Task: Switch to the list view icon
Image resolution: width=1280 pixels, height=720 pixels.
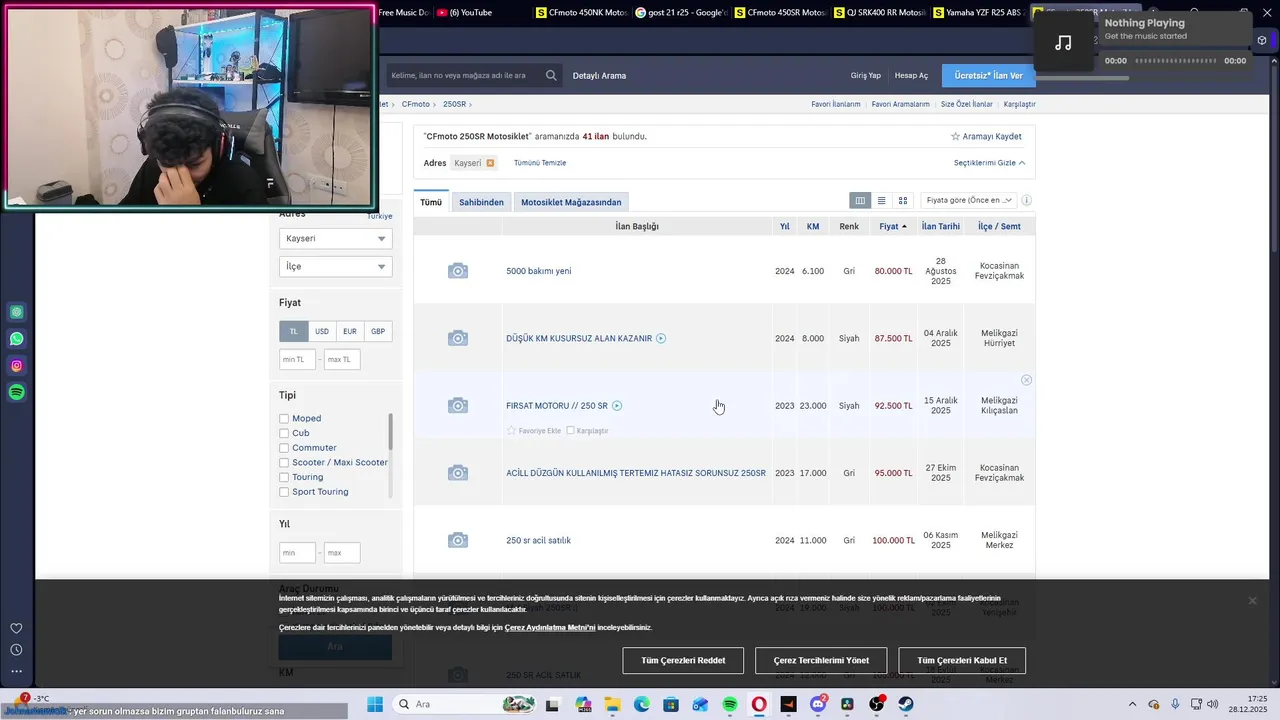Action: [x=881, y=201]
